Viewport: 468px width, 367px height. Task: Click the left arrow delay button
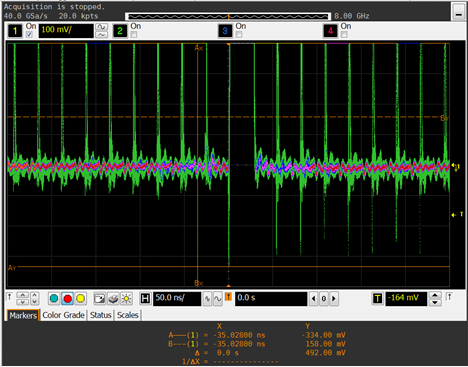[313, 299]
